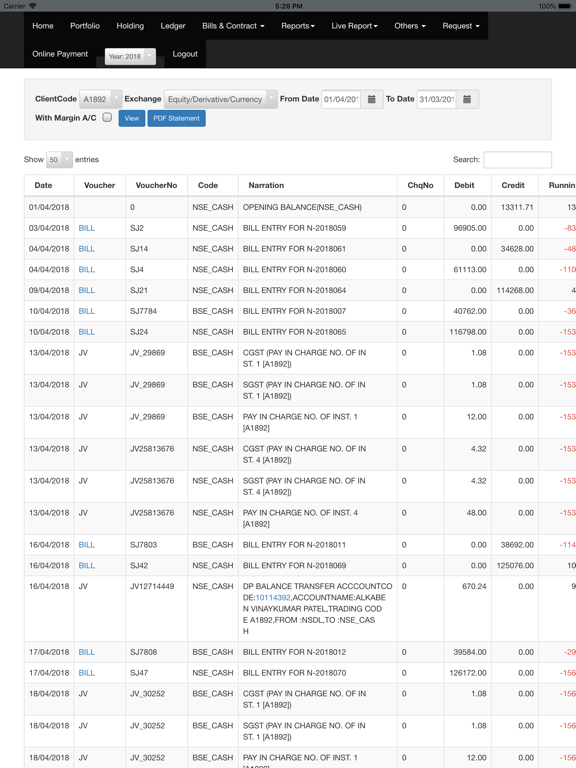Viewport: 576px width, 768px height.
Task: Sort table by ChqNo column header
Action: 420,185
